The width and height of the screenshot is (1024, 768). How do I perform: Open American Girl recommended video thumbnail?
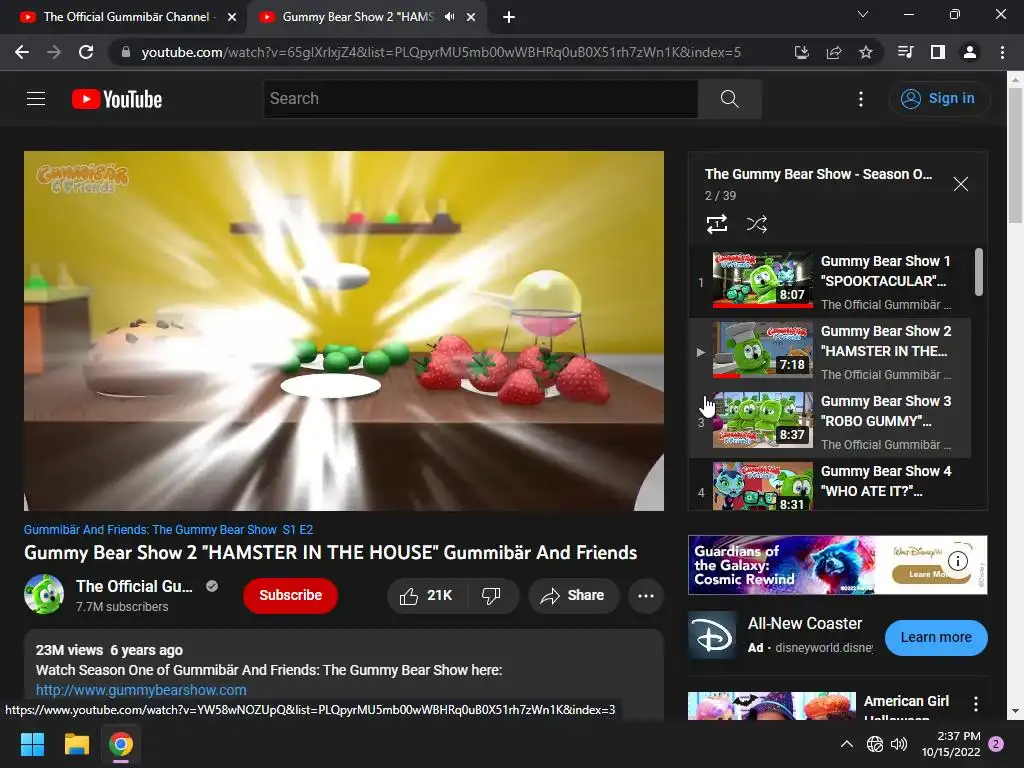click(x=772, y=706)
